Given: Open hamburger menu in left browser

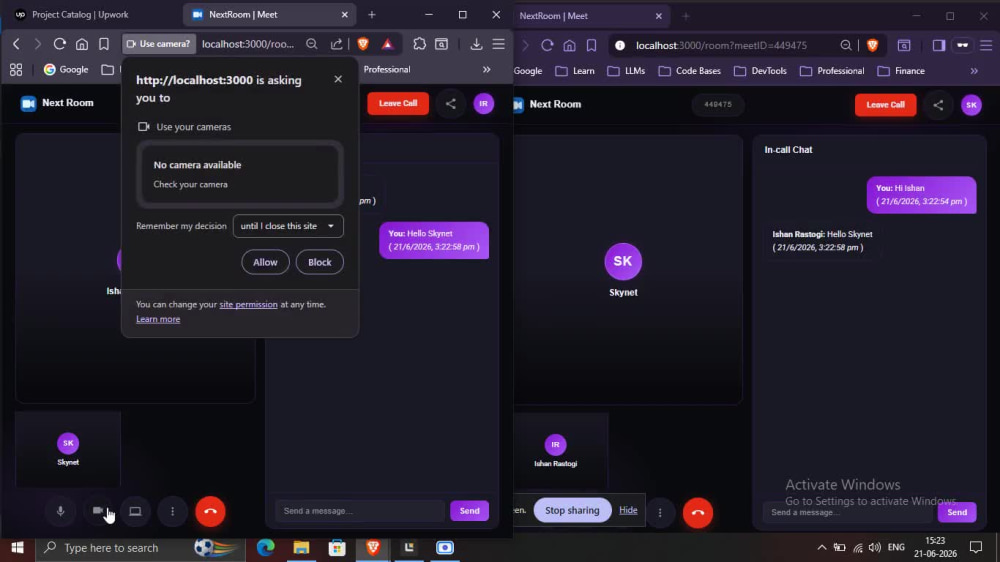Looking at the screenshot, I should [499, 44].
